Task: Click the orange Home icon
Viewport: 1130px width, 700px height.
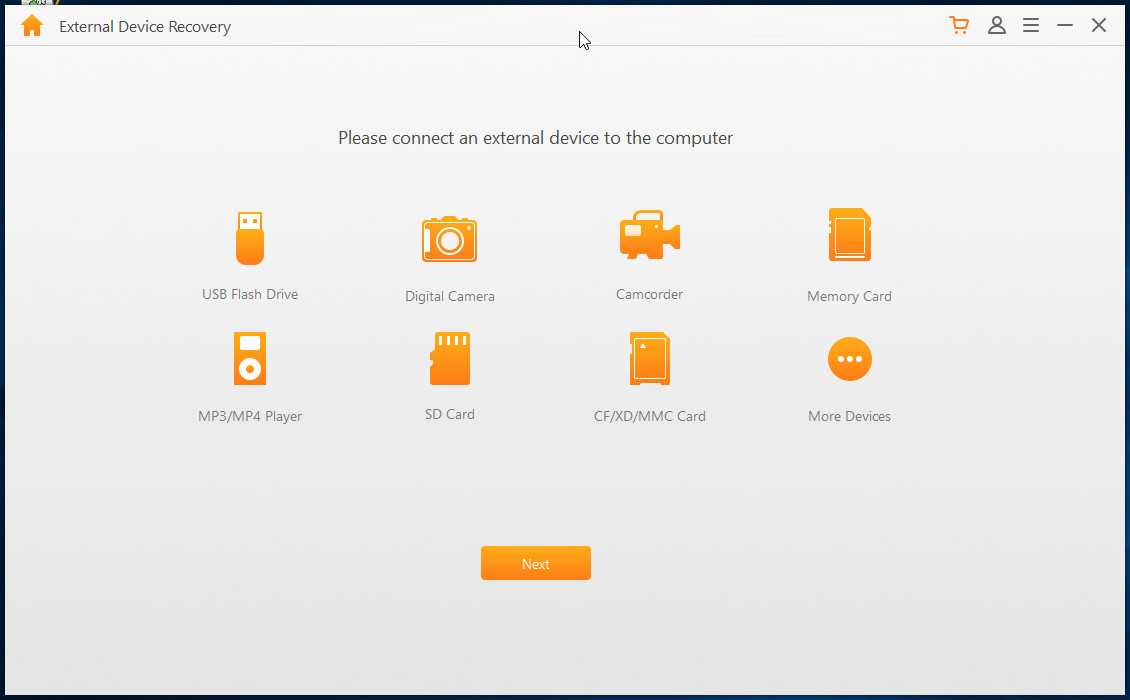Action: [x=32, y=26]
